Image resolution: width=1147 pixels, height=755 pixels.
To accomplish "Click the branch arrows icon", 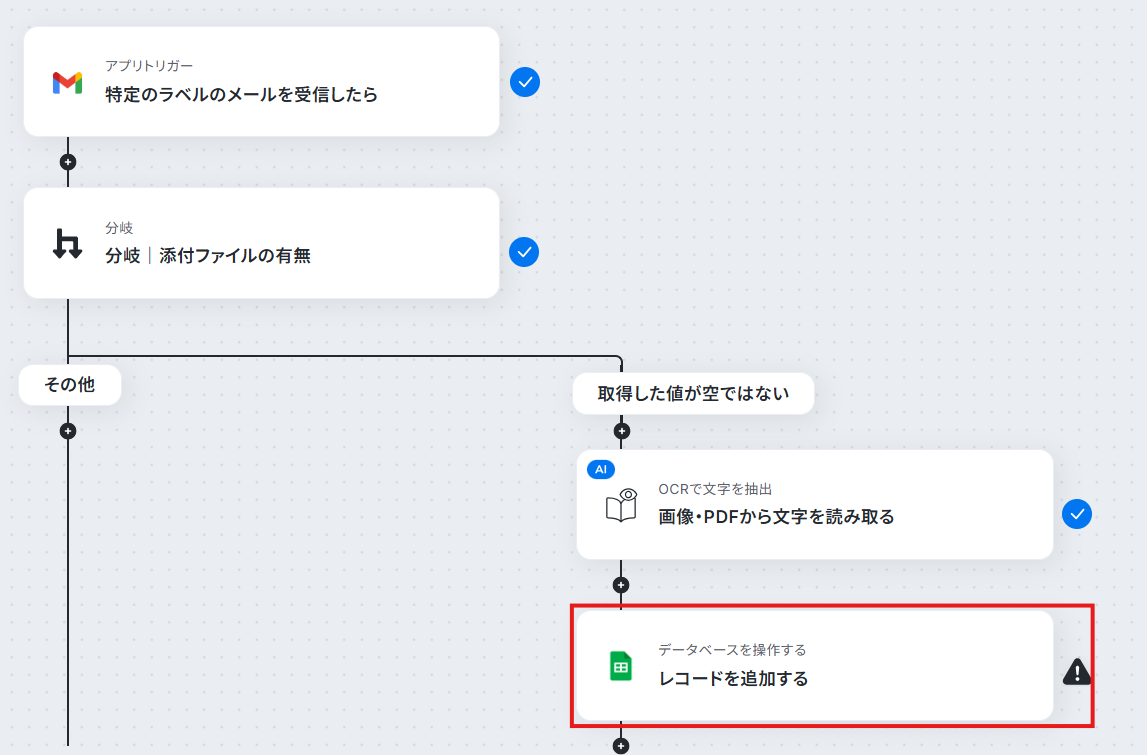I will [67, 244].
